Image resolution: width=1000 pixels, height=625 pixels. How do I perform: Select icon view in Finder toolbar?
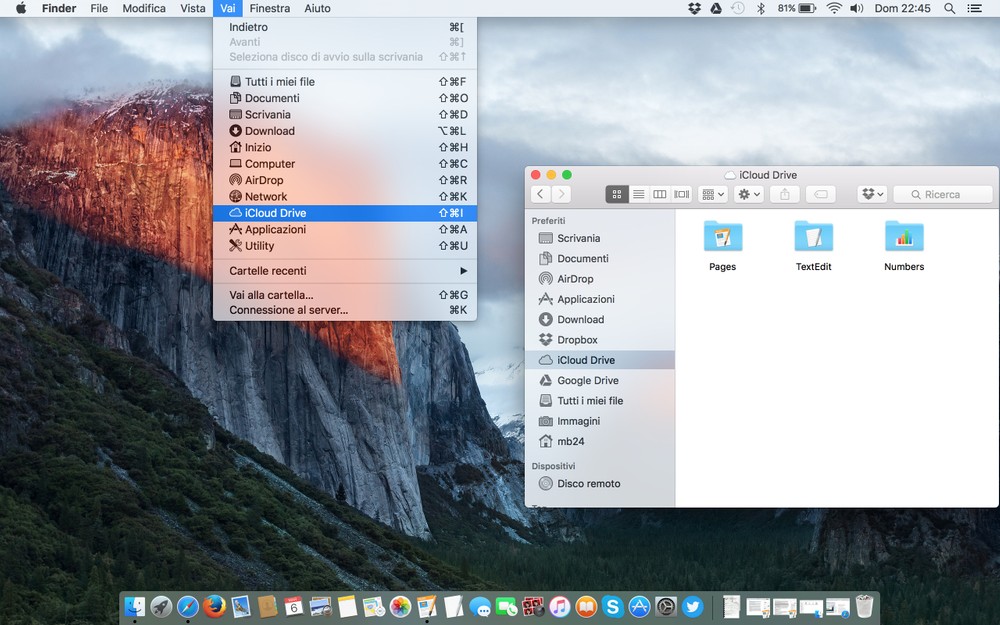click(617, 194)
